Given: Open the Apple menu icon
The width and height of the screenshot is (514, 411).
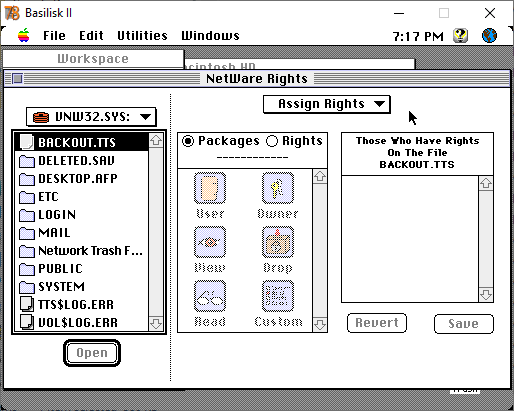Looking at the screenshot, I should (x=24, y=35).
